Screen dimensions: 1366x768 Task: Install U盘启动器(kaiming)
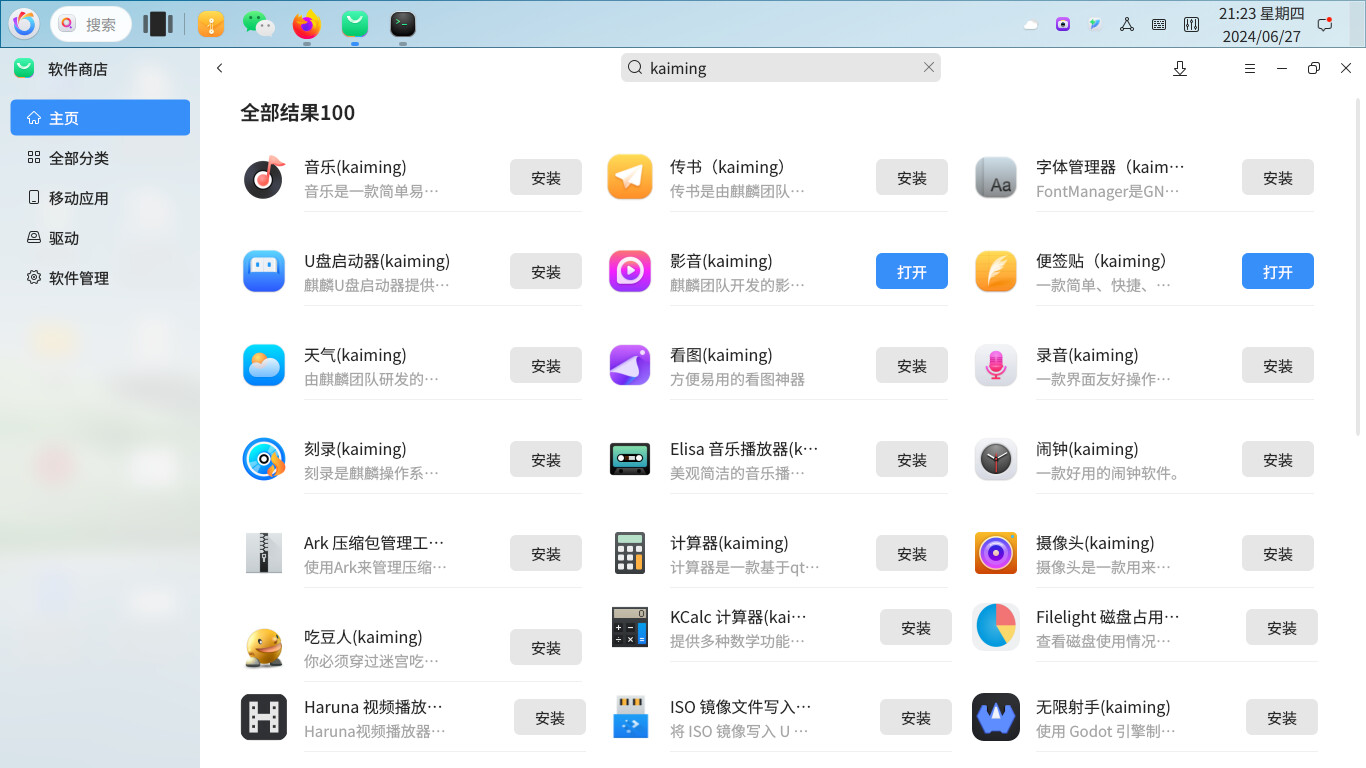(546, 272)
